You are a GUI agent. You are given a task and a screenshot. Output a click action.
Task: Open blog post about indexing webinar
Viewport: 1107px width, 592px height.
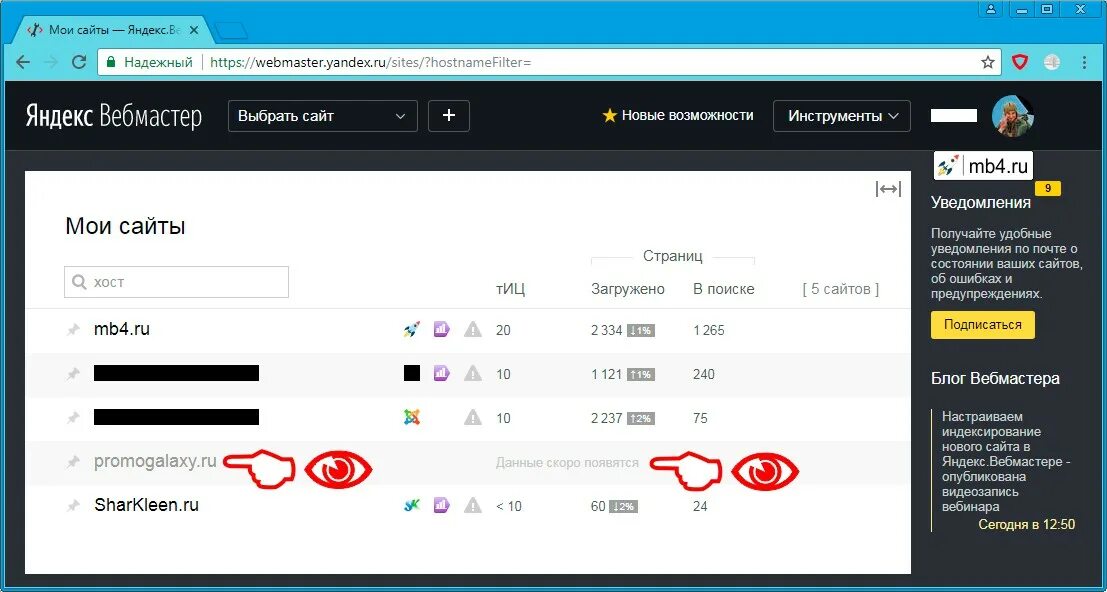[x=1006, y=461]
